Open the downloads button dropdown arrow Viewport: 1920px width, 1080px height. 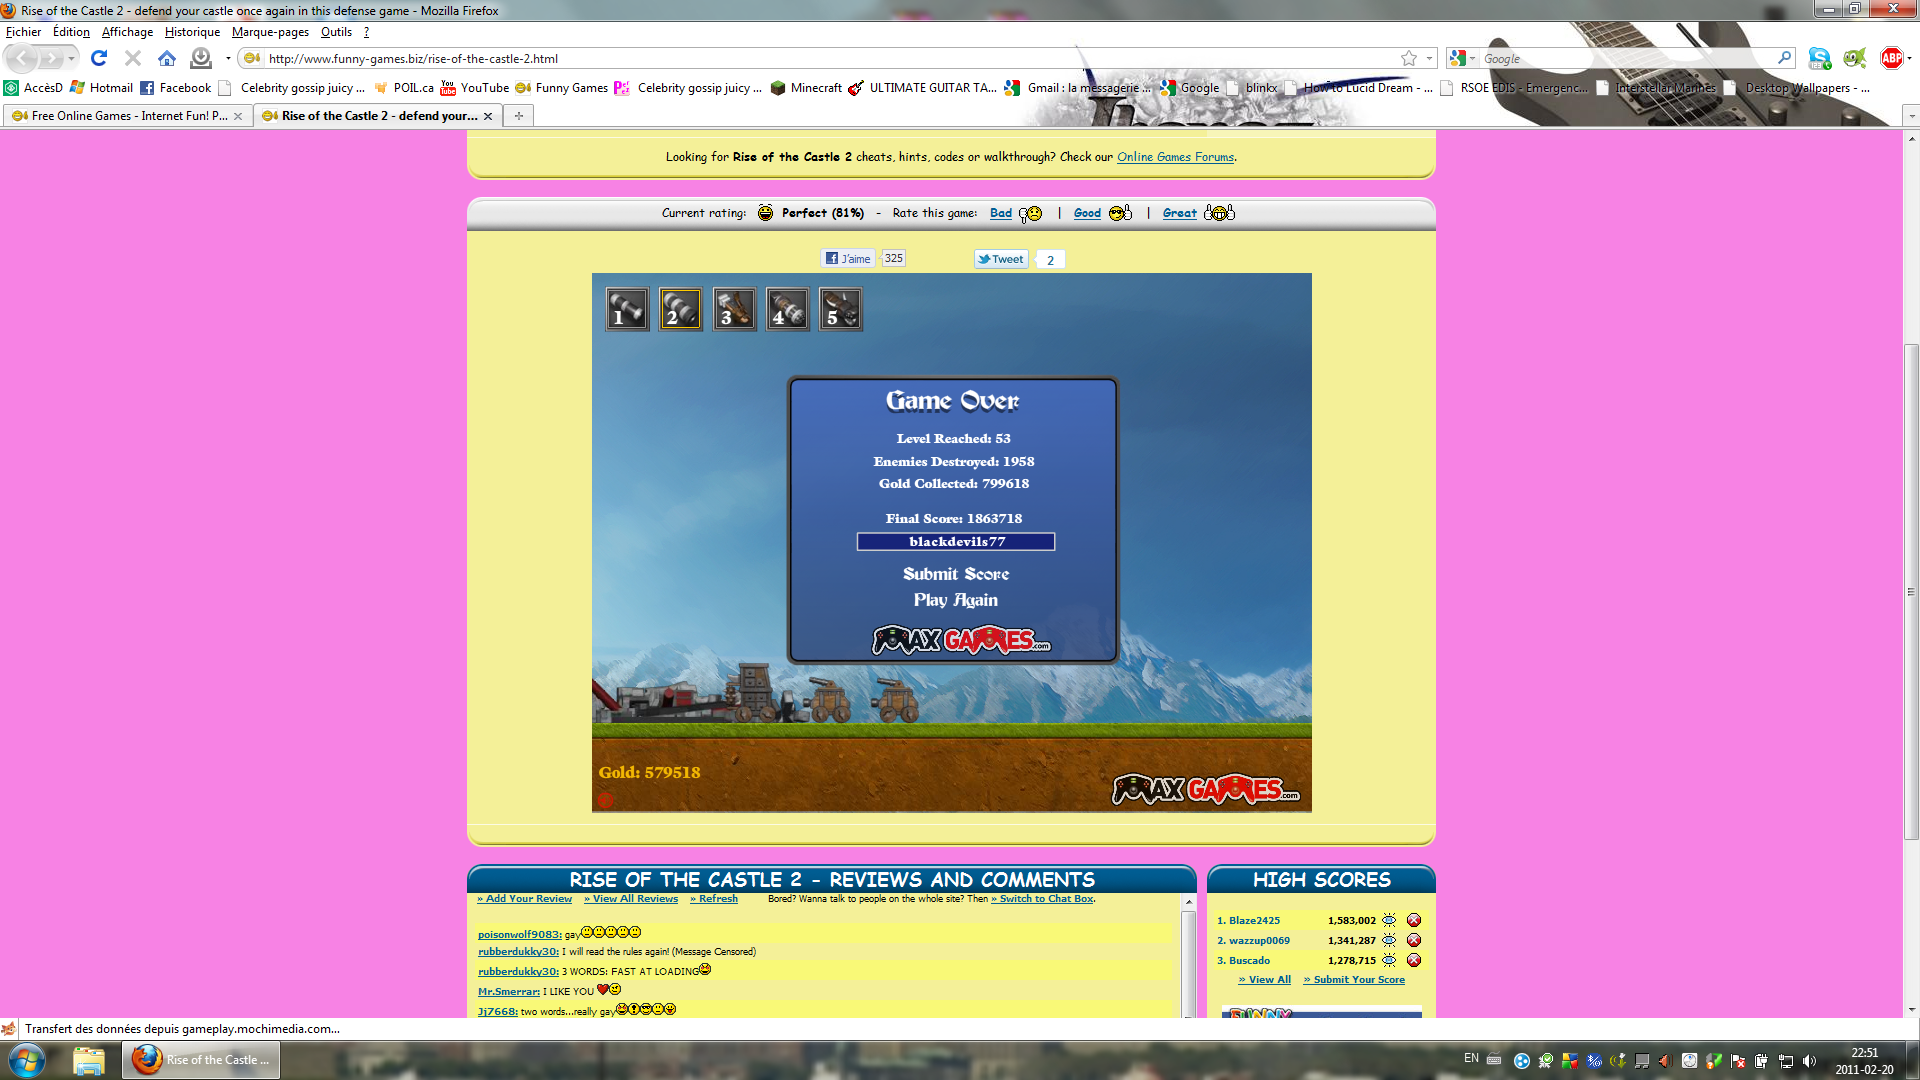click(228, 59)
